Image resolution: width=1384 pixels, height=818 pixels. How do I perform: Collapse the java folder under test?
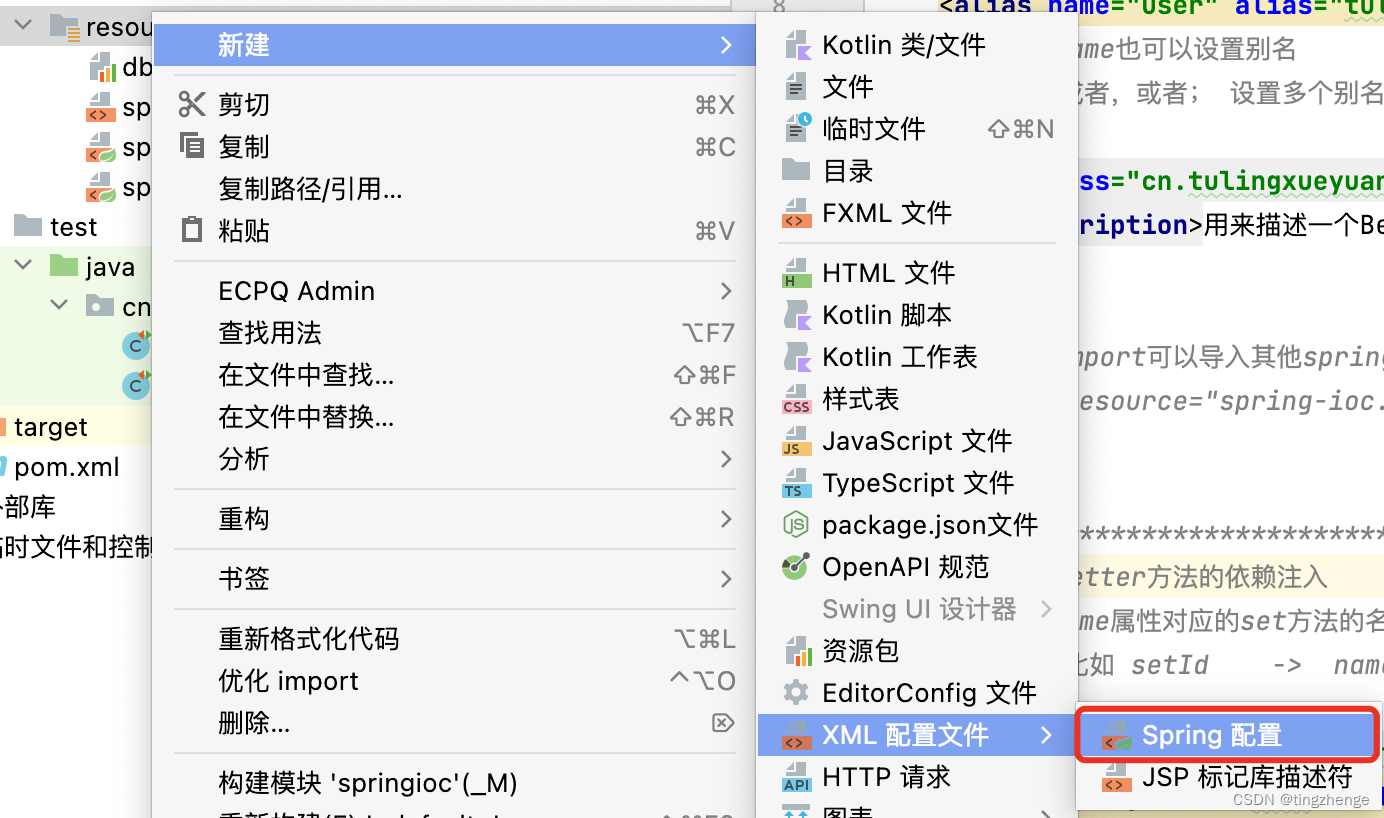pyautogui.click(x=23, y=266)
